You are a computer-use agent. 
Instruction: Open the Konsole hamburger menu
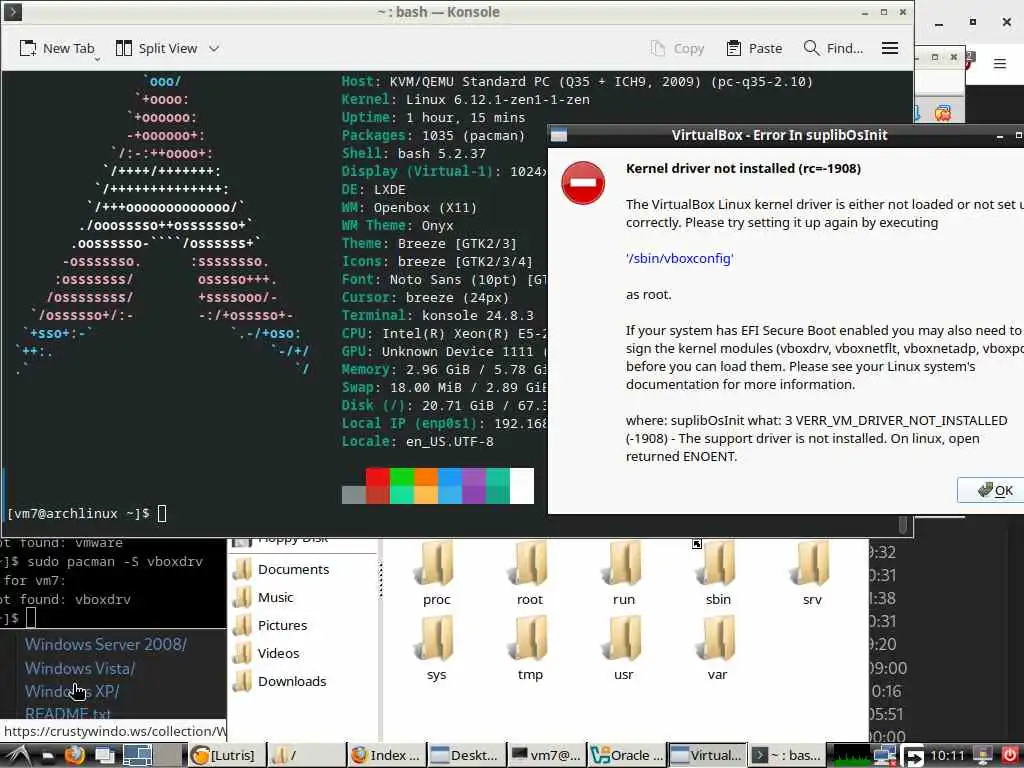coord(889,48)
